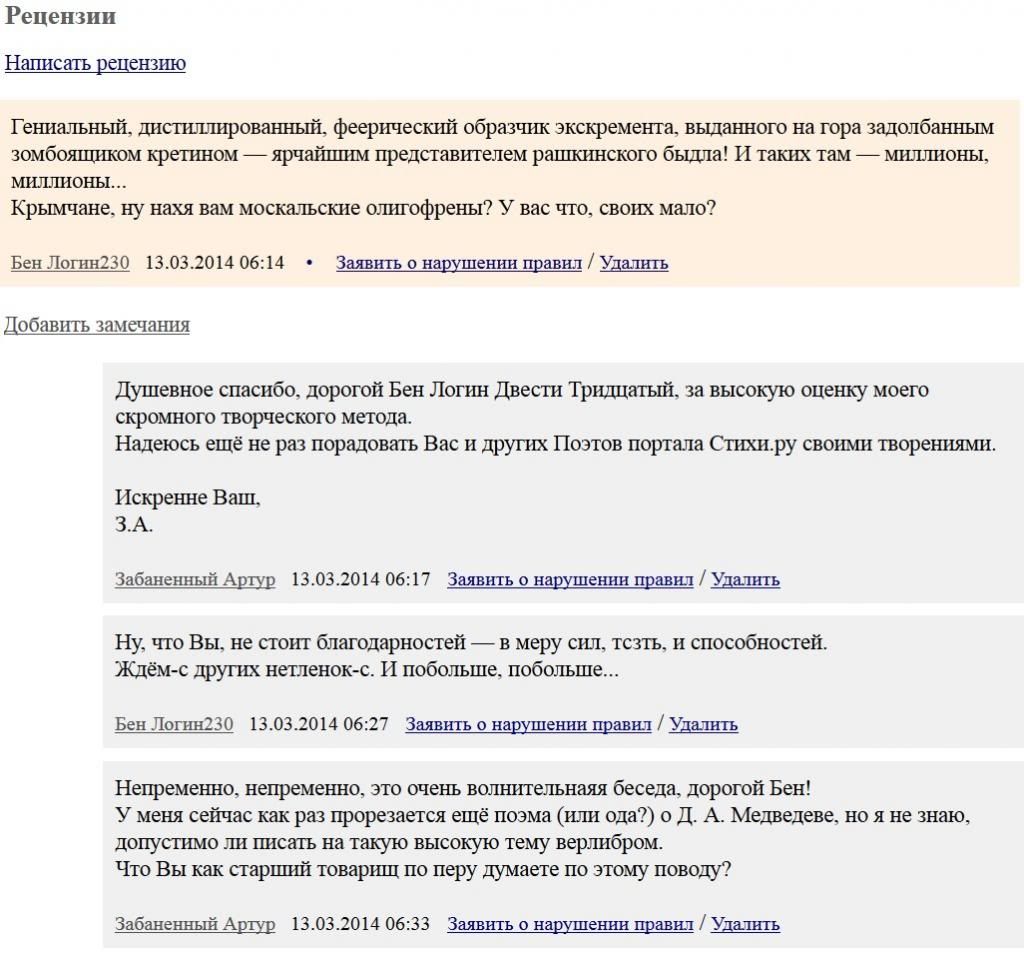Delete the reply posted at 06:33
The width and height of the screenshot is (1024, 968).
(x=745, y=924)
